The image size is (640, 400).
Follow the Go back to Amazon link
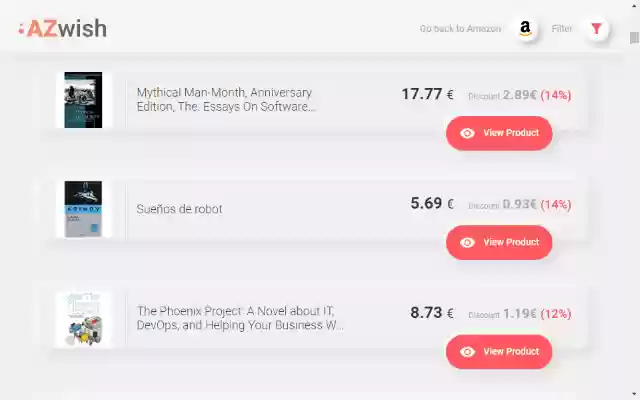(461, 29)
